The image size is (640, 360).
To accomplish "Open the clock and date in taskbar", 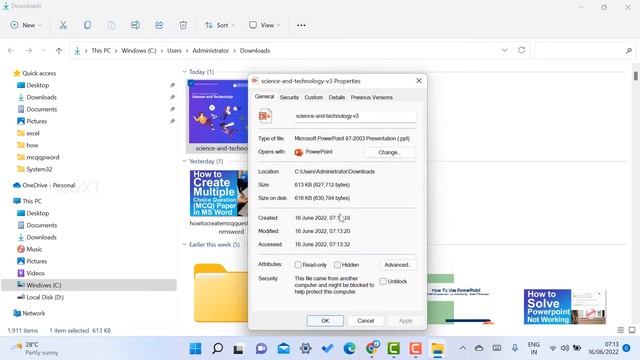I will 603,348.
